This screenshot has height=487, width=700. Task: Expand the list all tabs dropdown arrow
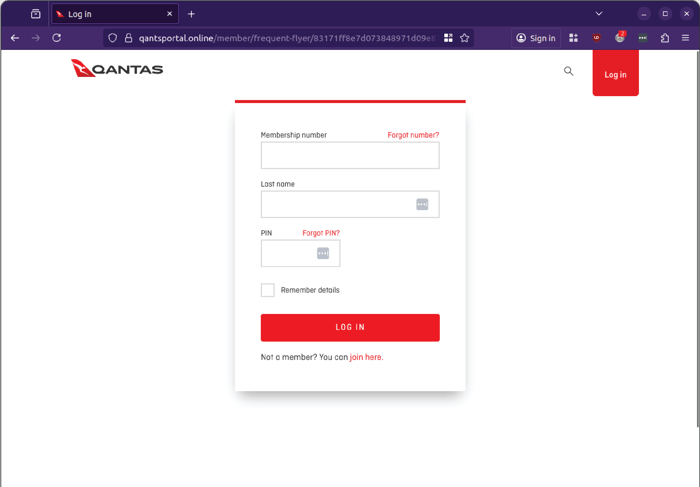pyautogui.click(x=599, y=14)
